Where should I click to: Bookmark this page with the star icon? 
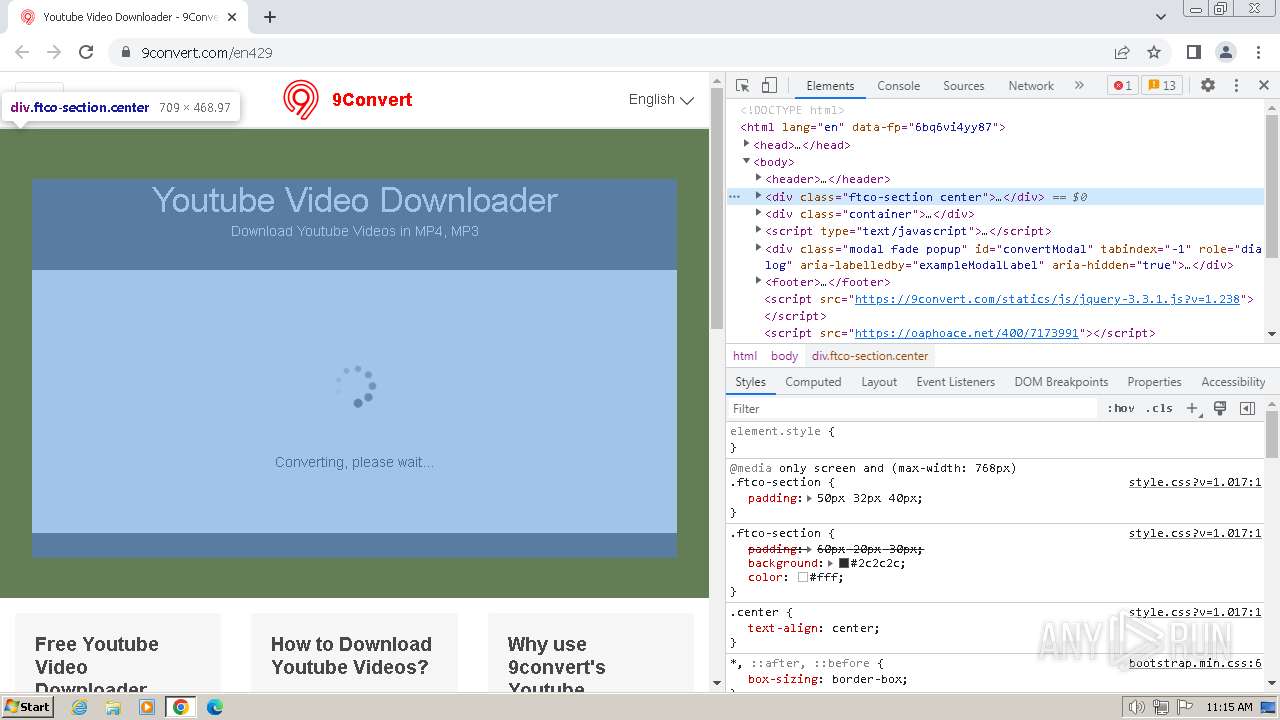[x=1154, y=52]
